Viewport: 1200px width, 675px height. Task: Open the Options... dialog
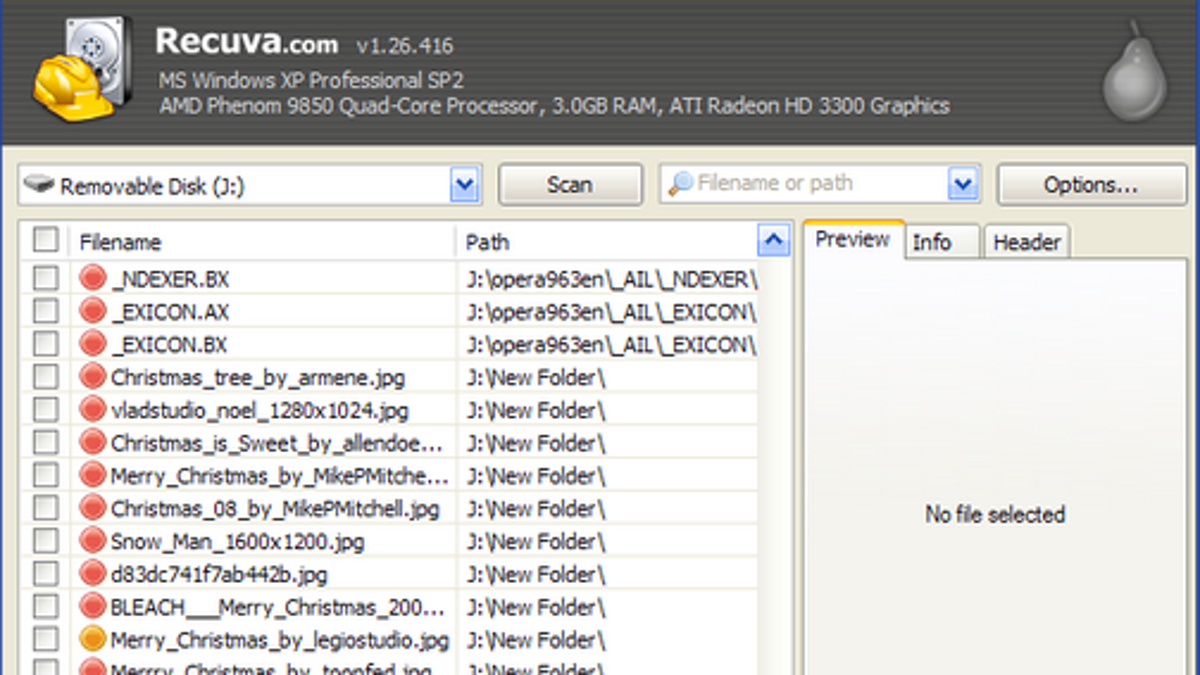[x=1091, y=185]
